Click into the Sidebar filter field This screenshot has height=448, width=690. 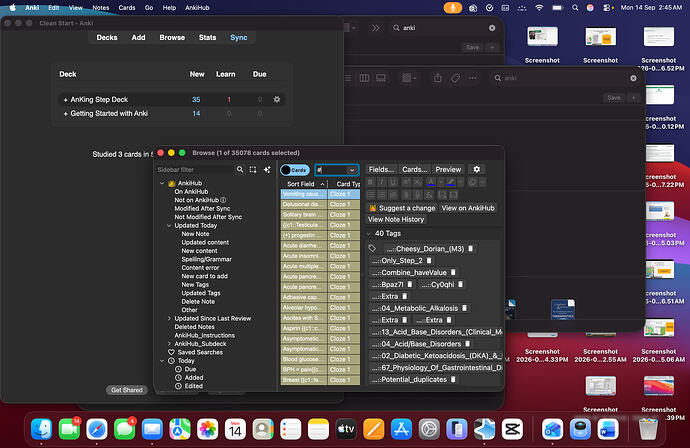pos(194,169)
